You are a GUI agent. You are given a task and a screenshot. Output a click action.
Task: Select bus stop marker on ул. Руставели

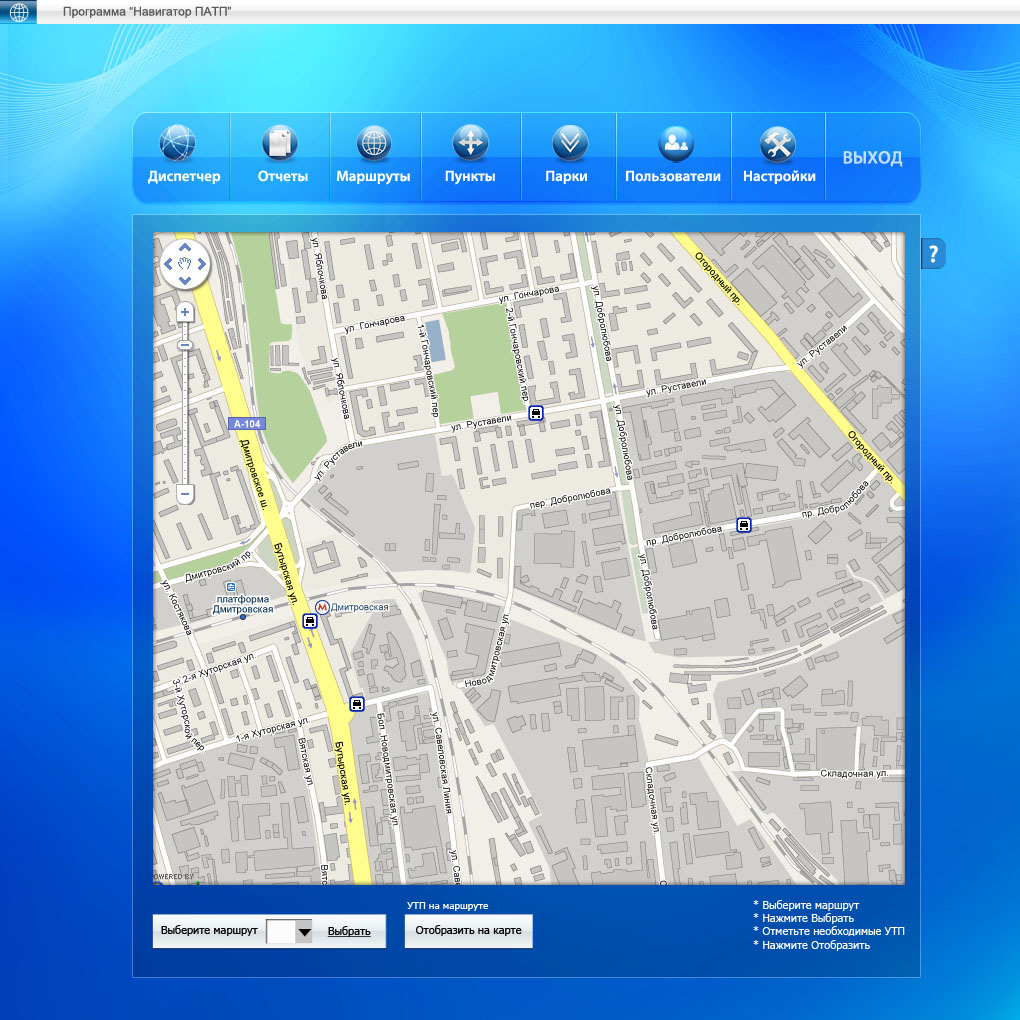(536, 412)
